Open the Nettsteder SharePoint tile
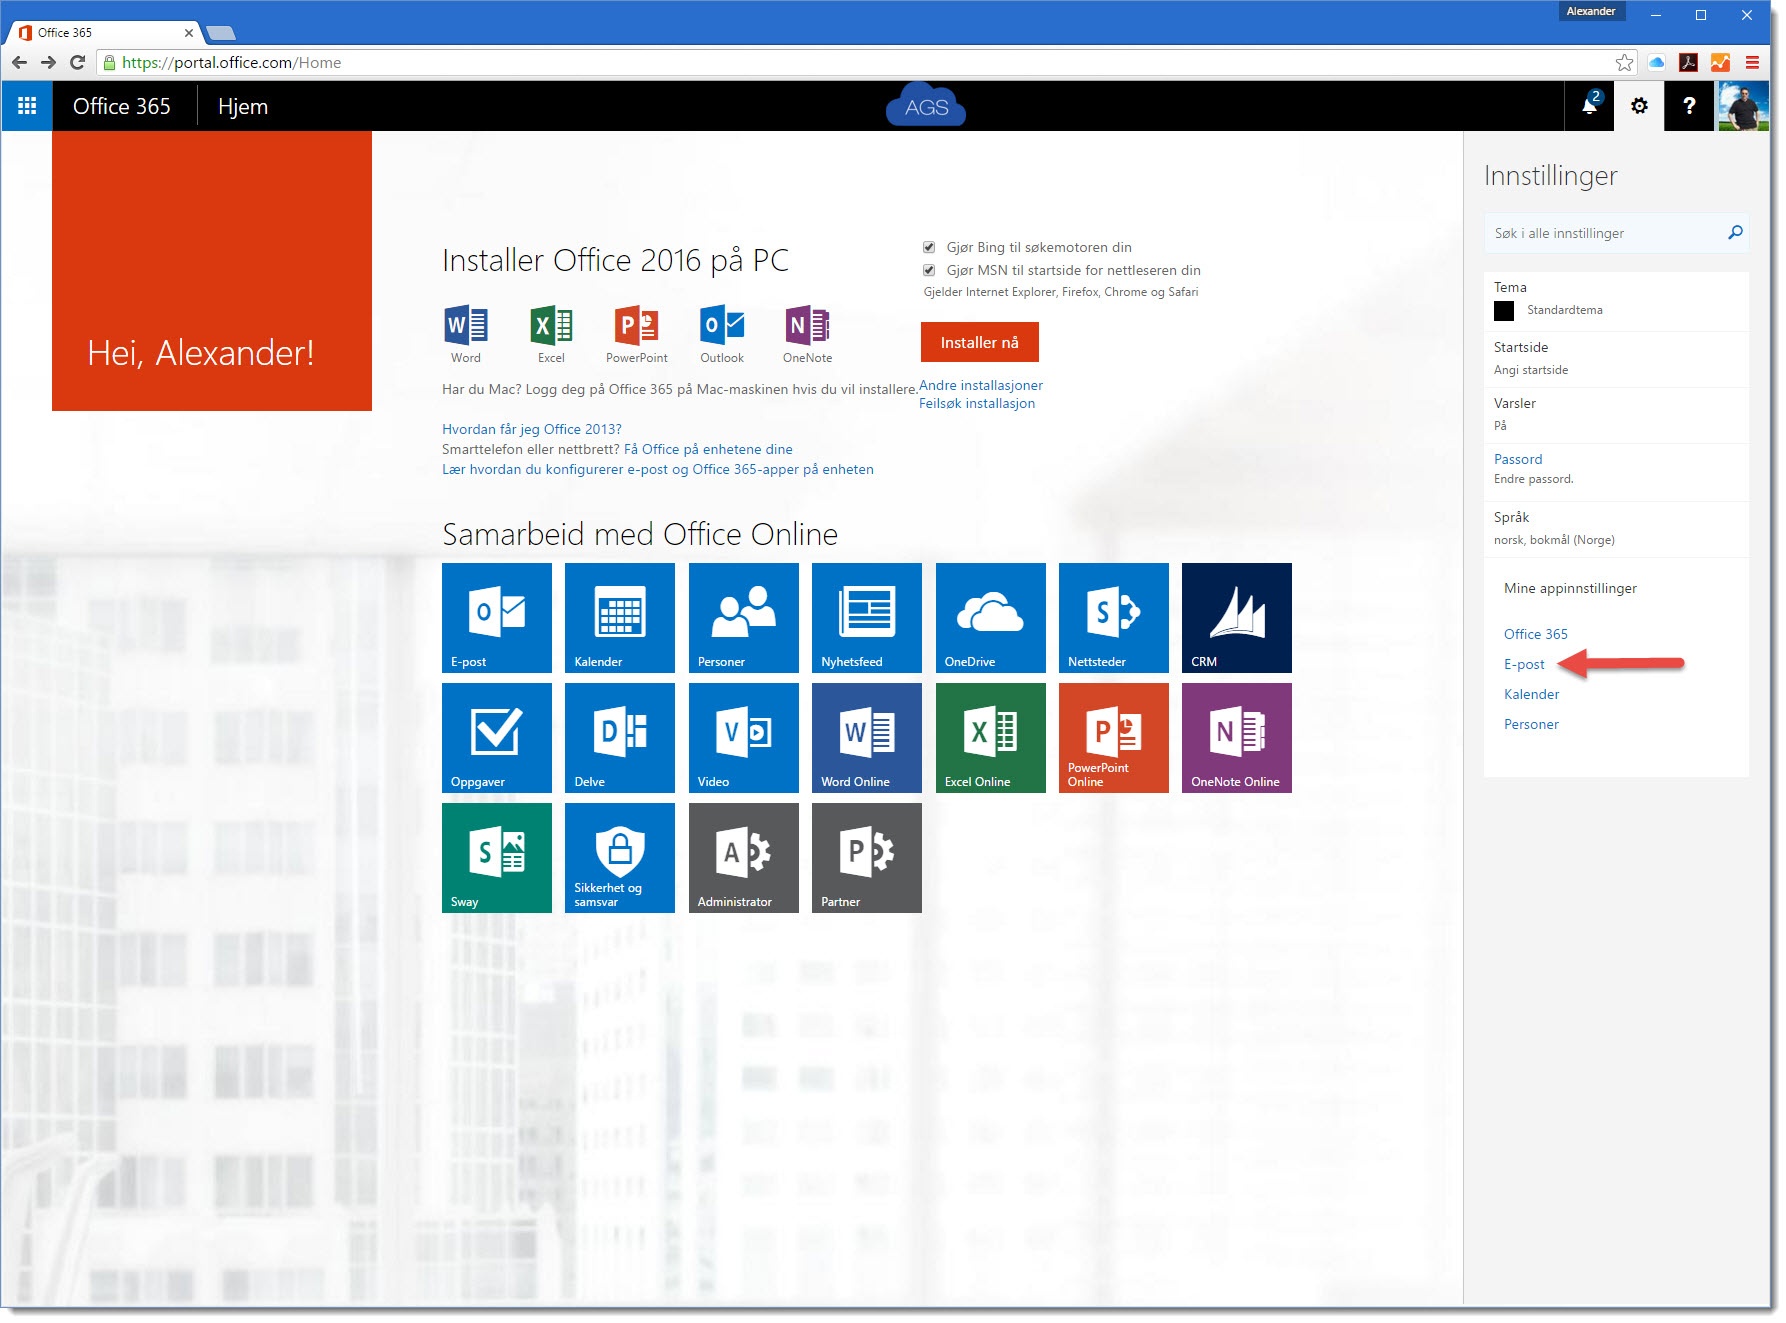 [1114, 618]
